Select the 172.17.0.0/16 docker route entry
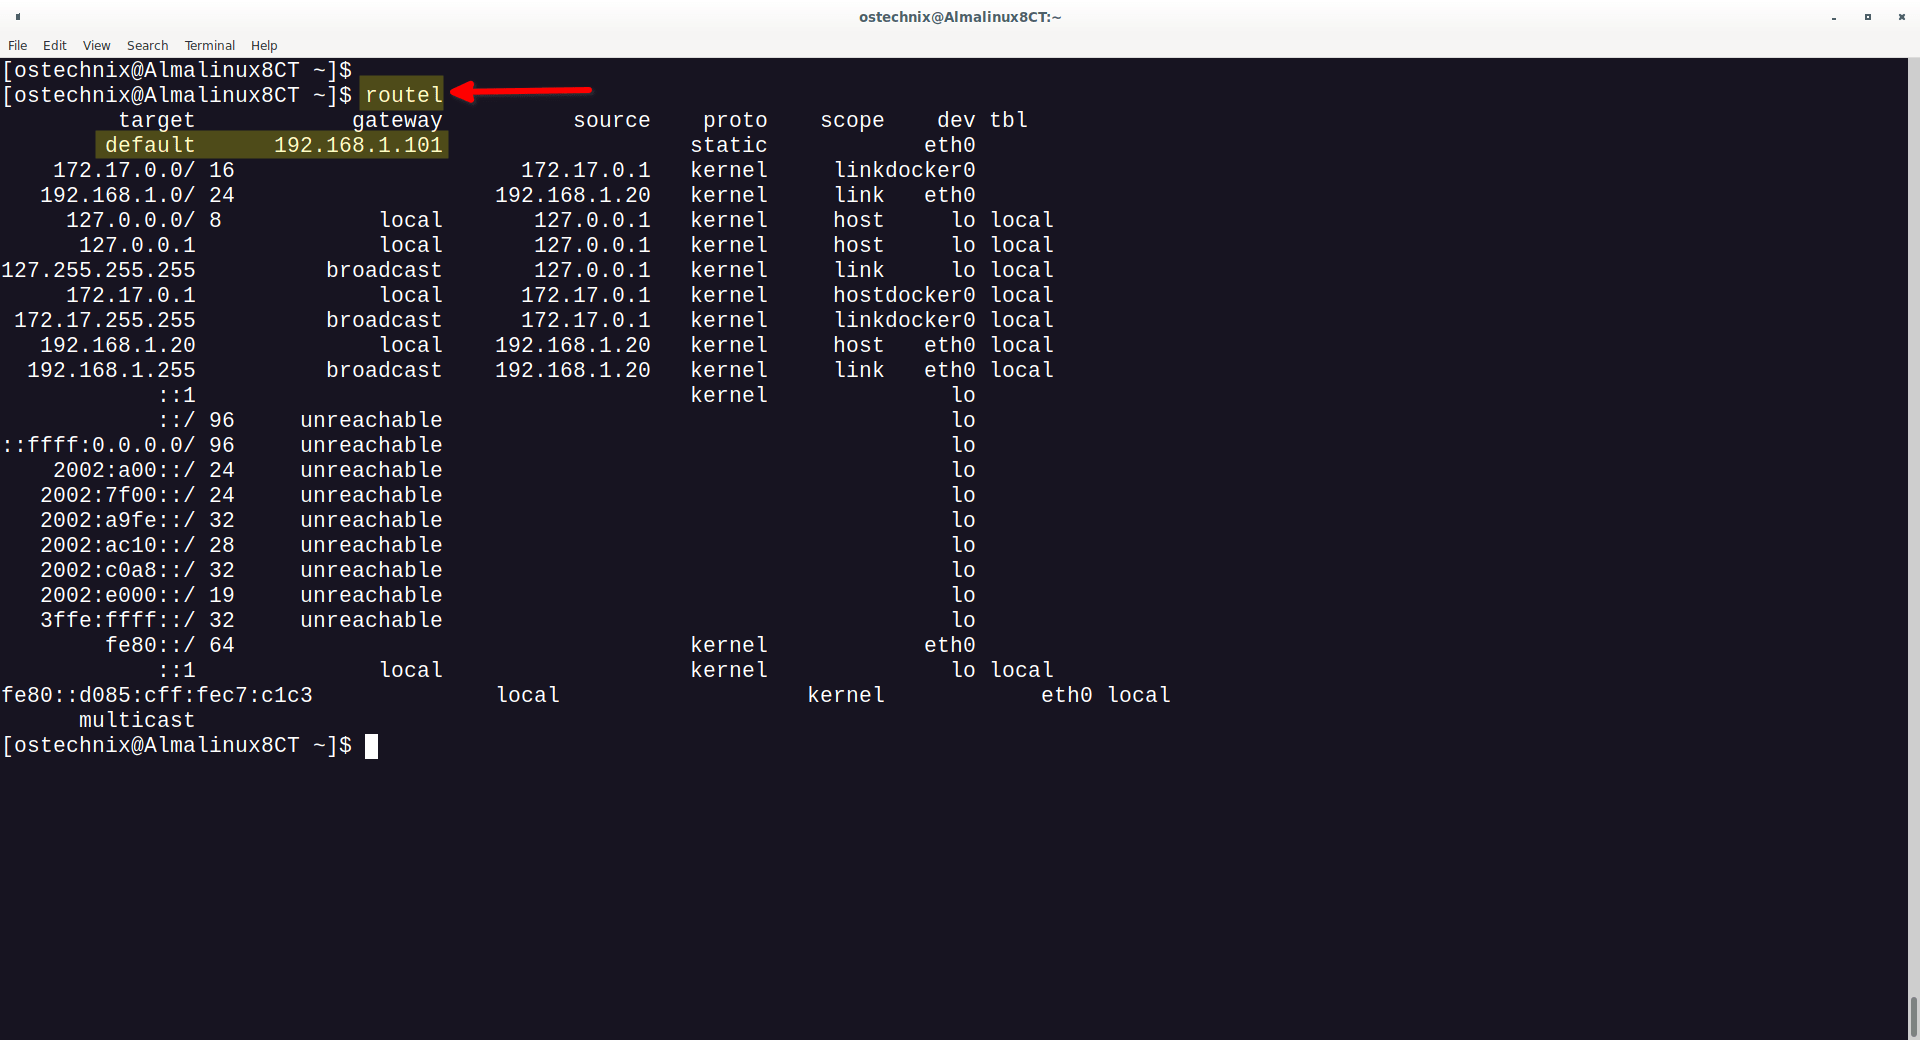 [143, 169]
